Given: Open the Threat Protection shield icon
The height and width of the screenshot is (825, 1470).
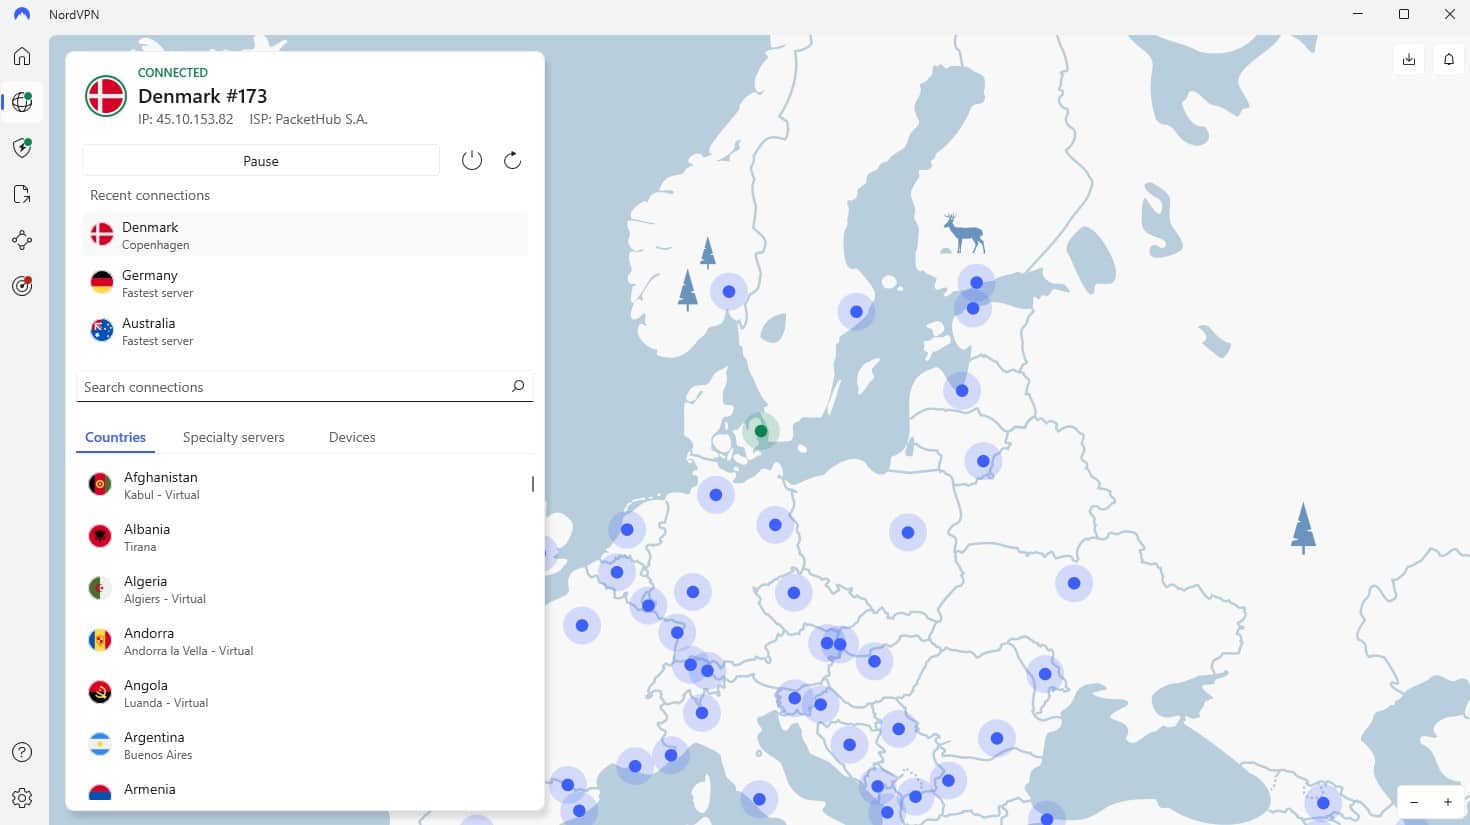Looking at the screenshot, I should coord(22,148).
